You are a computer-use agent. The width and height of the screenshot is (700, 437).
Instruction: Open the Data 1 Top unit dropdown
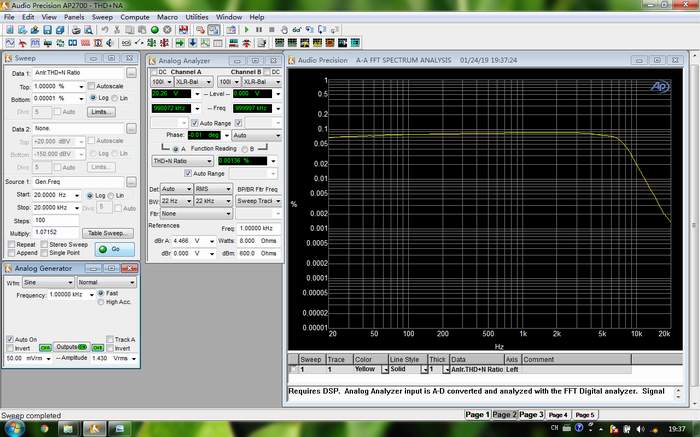[x=81, y=86]
